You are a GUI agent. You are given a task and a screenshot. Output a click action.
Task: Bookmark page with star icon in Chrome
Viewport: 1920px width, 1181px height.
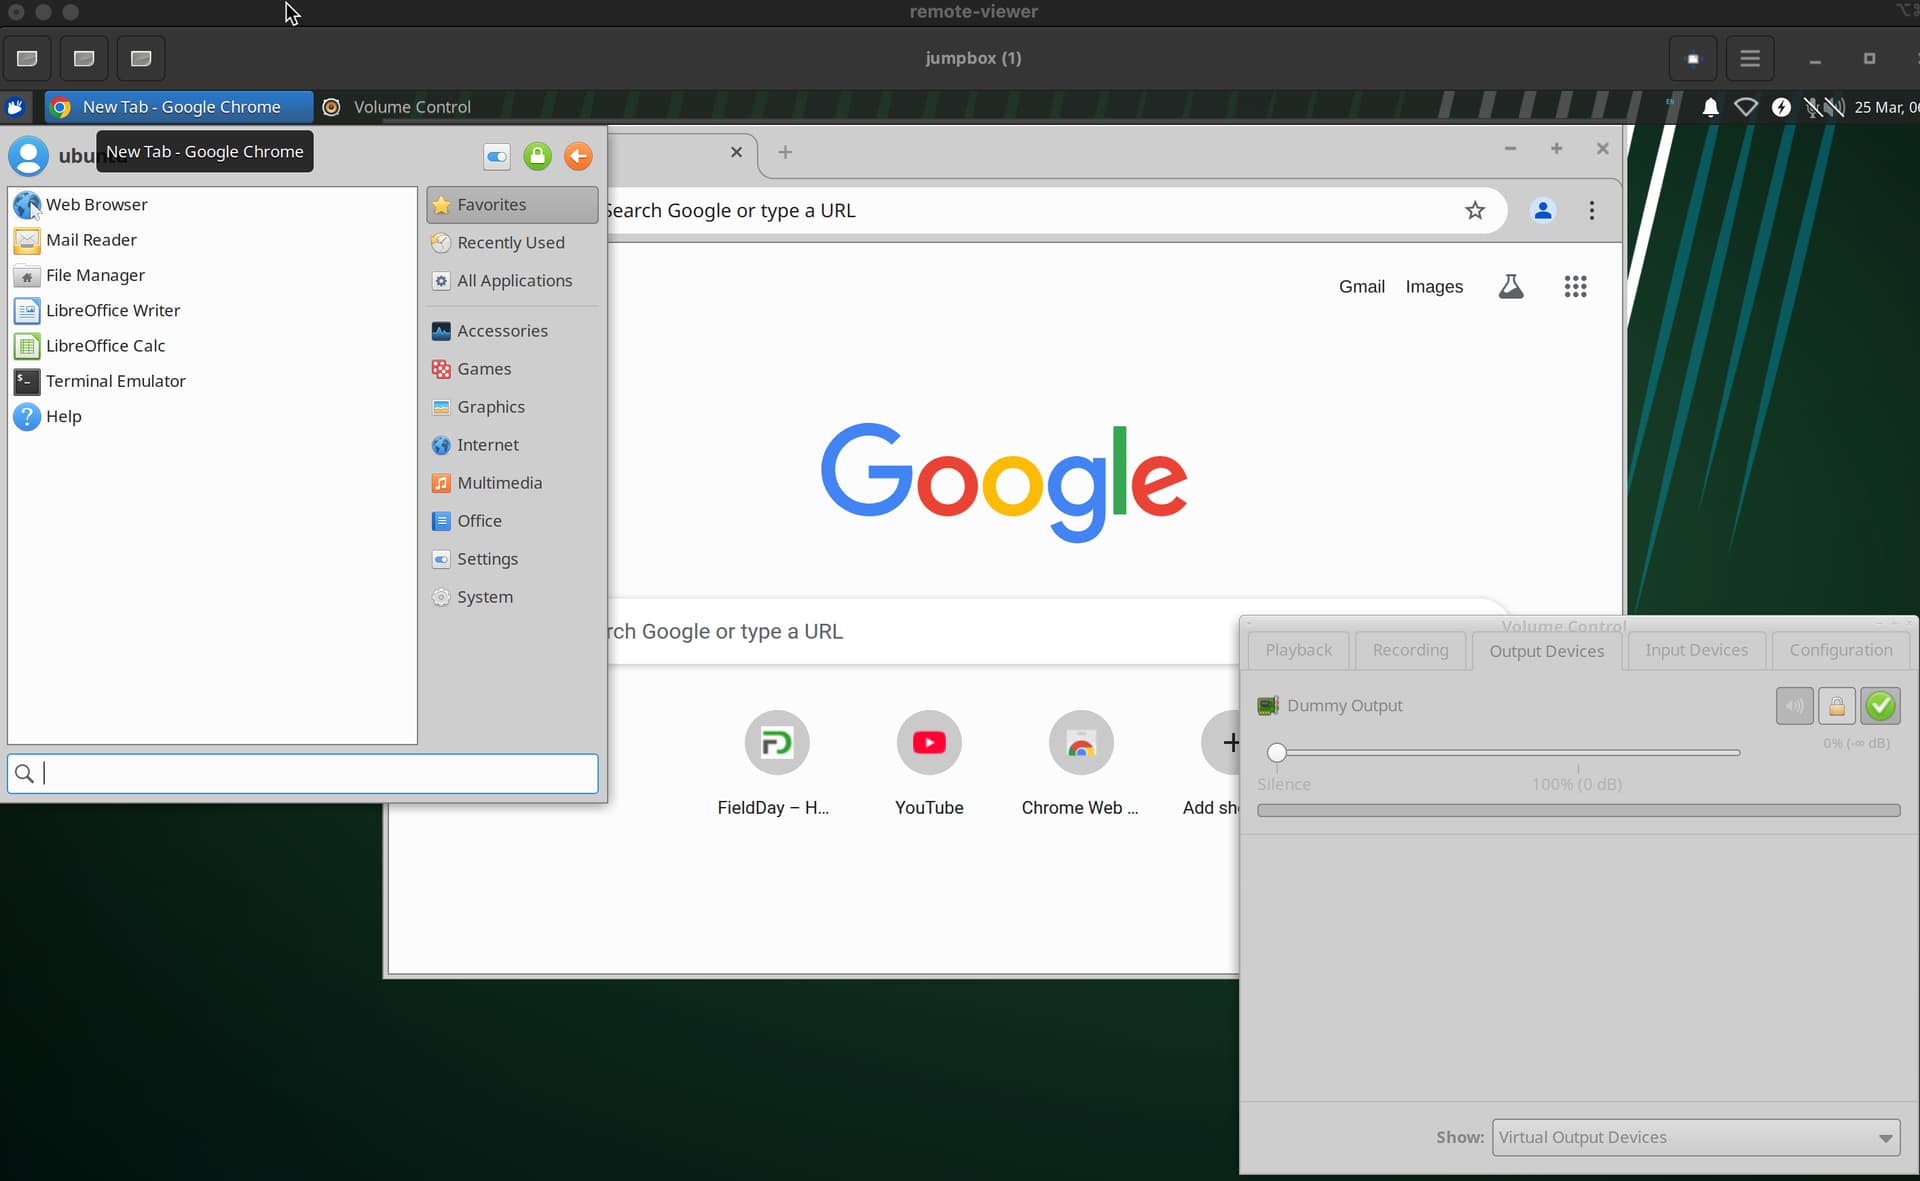click(x=1475, y=210)
